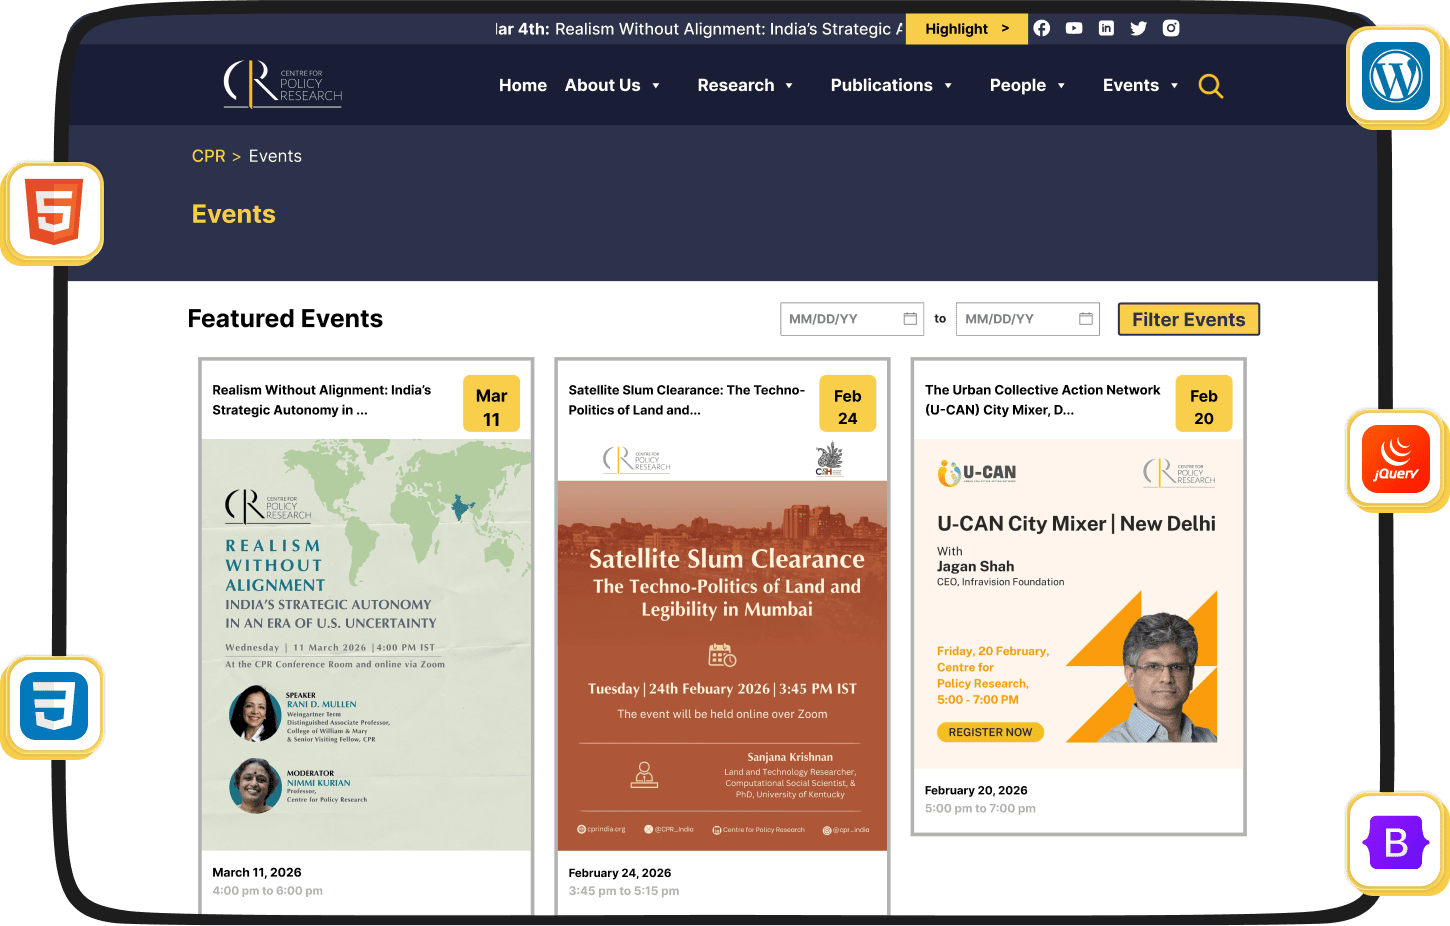Expand the About Us dropdown menu
The height and width of the screenshot is (926, 1450).
click(x=612, y=86)
